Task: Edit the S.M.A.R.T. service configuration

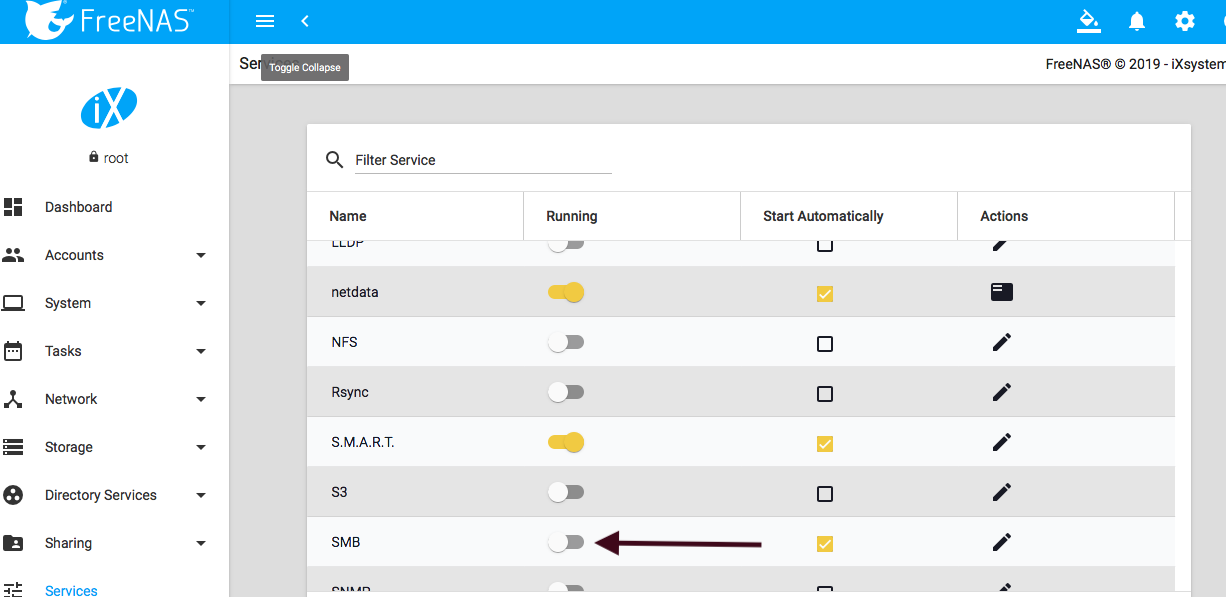Action: (x=1002, y=442)
